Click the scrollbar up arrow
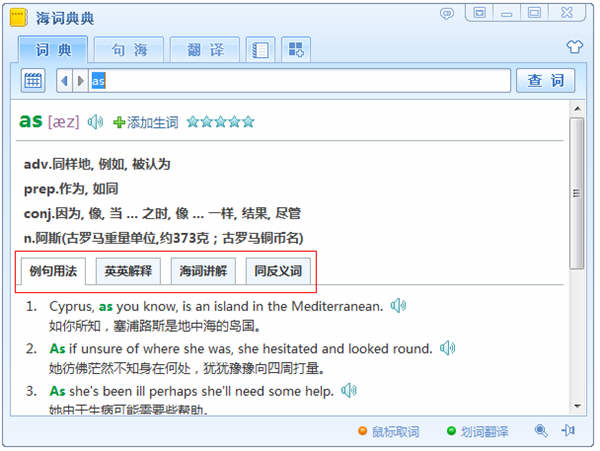 (577, 109)
